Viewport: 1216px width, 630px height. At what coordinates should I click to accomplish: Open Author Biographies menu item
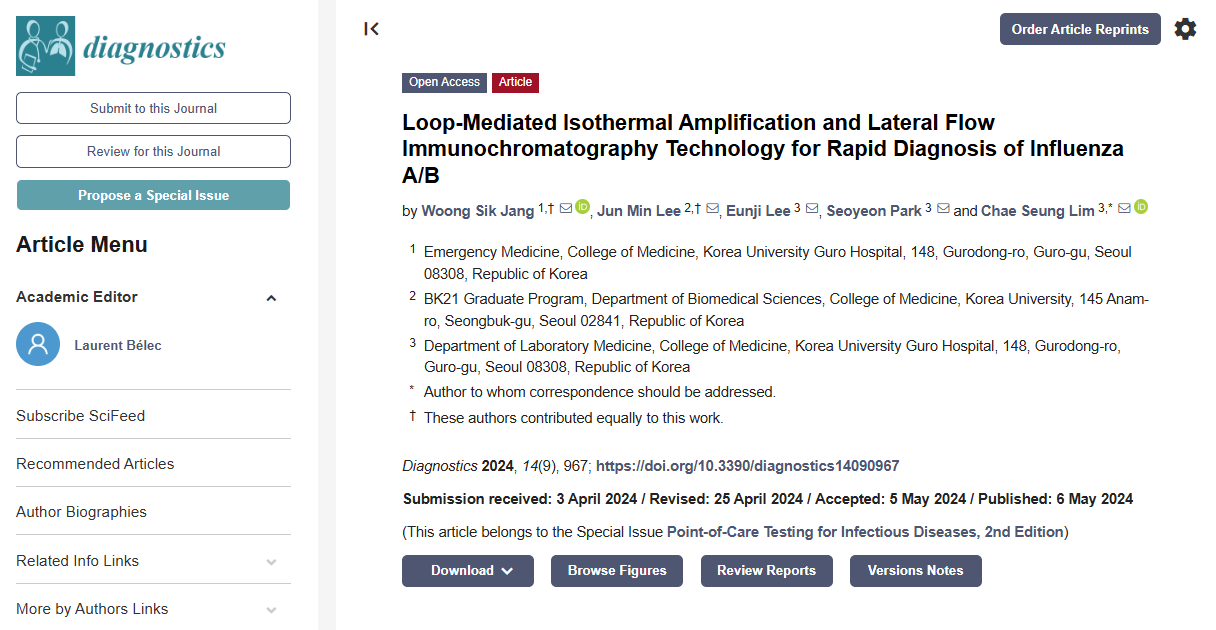click(81, 512)
